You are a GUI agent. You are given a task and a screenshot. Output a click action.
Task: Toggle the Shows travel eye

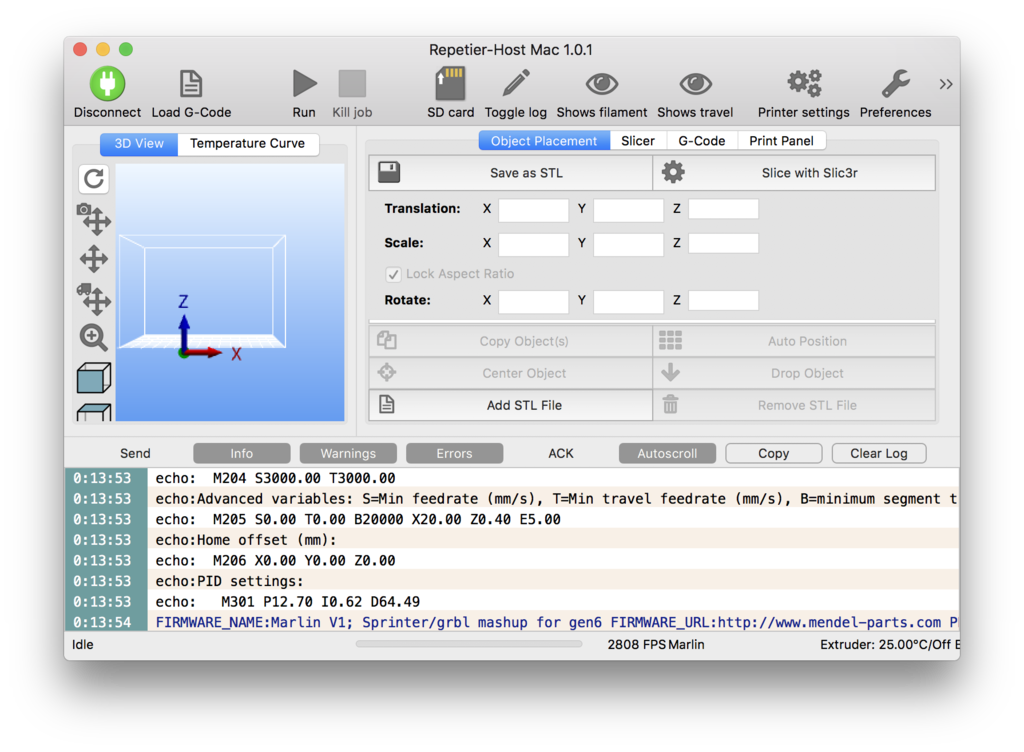tap(695, 84)
